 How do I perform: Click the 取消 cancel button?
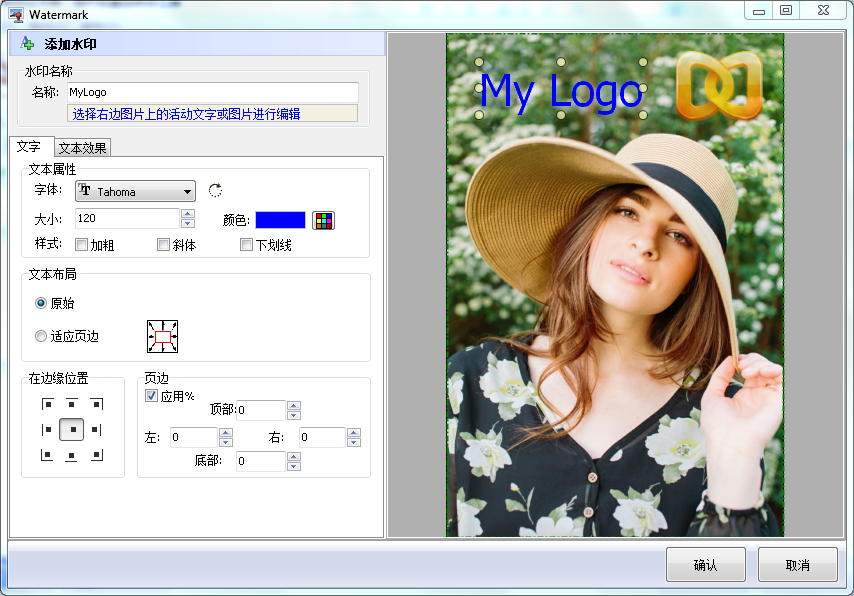797,565
